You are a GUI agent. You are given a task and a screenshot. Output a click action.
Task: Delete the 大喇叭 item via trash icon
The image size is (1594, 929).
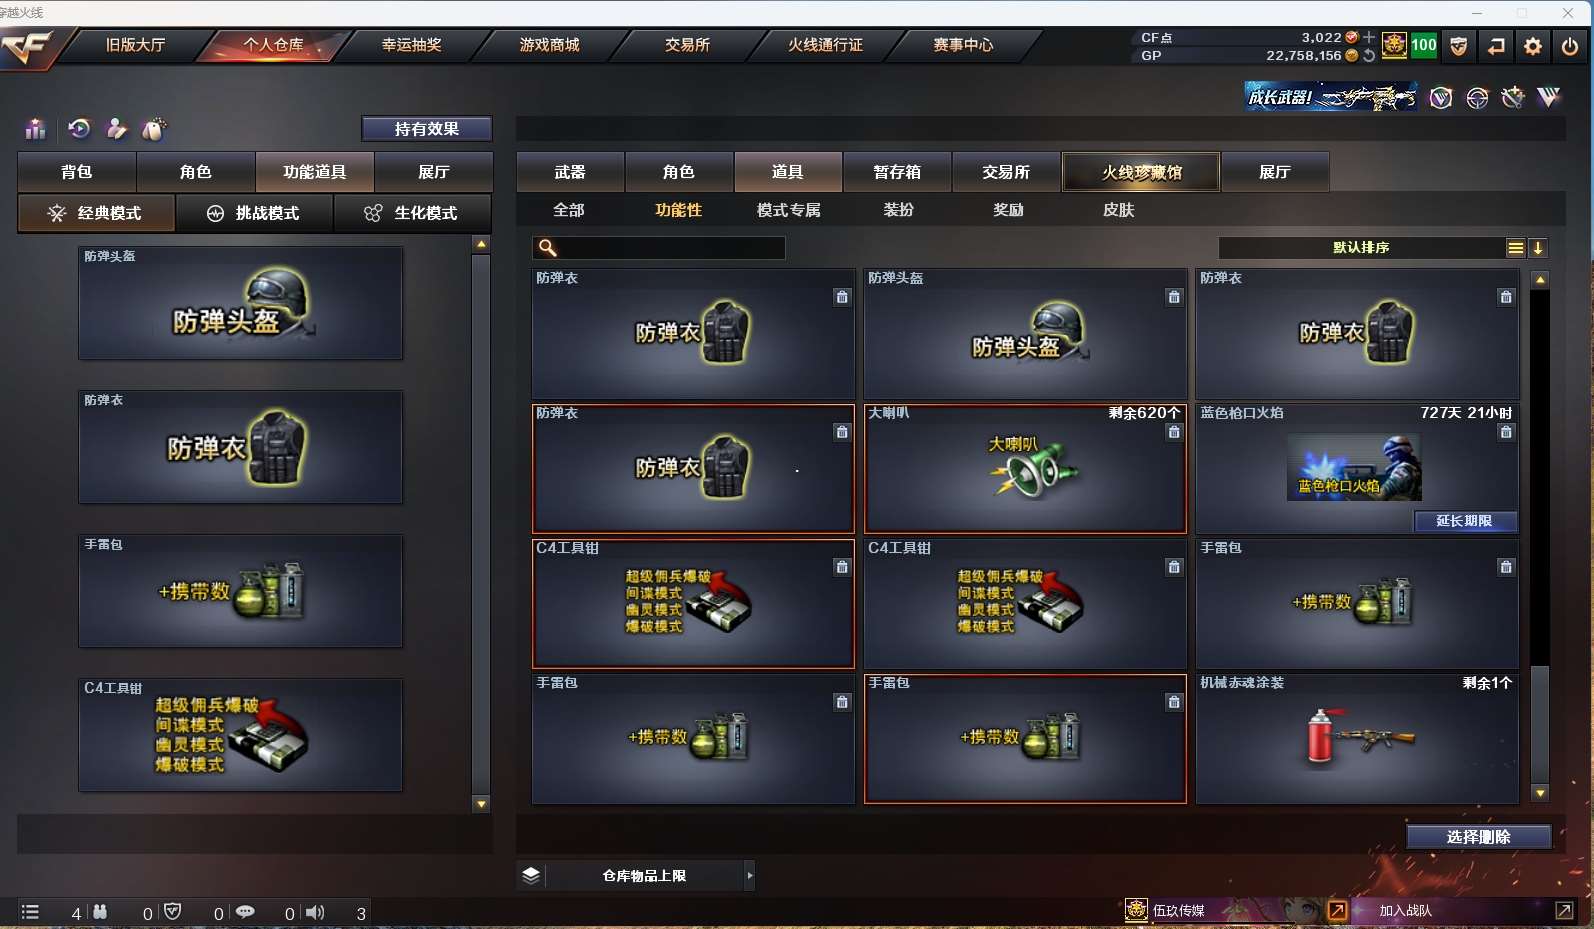[1174, 432]
